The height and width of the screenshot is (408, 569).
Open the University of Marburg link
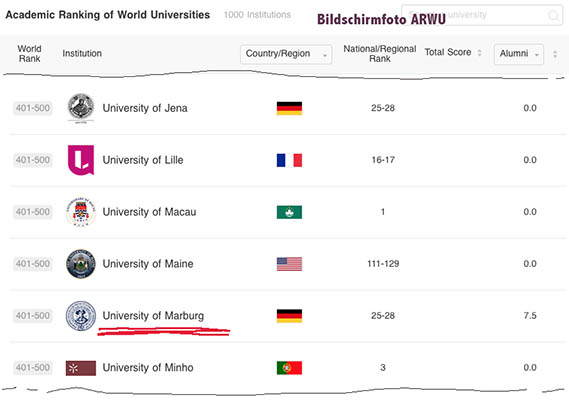click(x=153, y=315)
